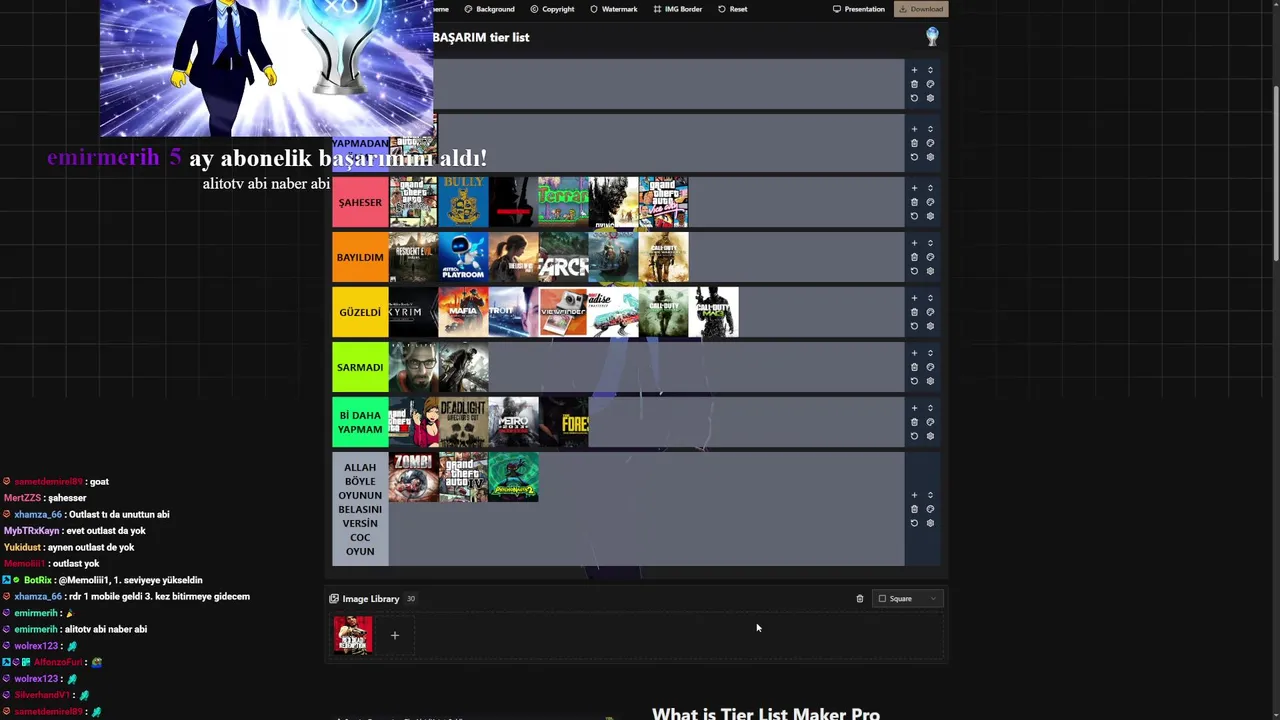The height and width of the screenshot is (720, 1280).
Task: Open settings gear for the GÜZELDİ row
Action: (x=930, y=326)
